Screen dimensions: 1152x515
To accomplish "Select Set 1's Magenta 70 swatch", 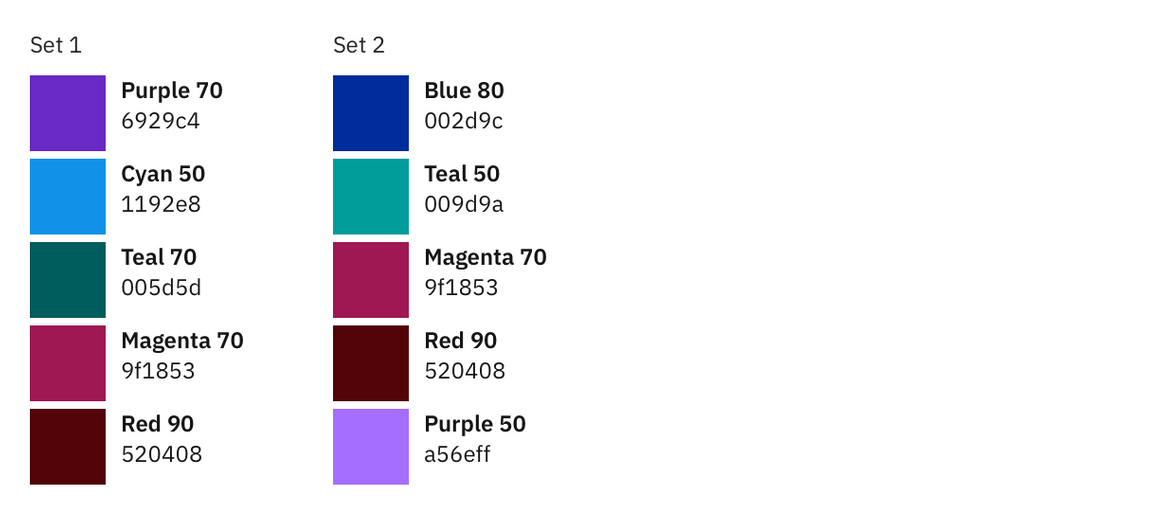I will point(67,363).
